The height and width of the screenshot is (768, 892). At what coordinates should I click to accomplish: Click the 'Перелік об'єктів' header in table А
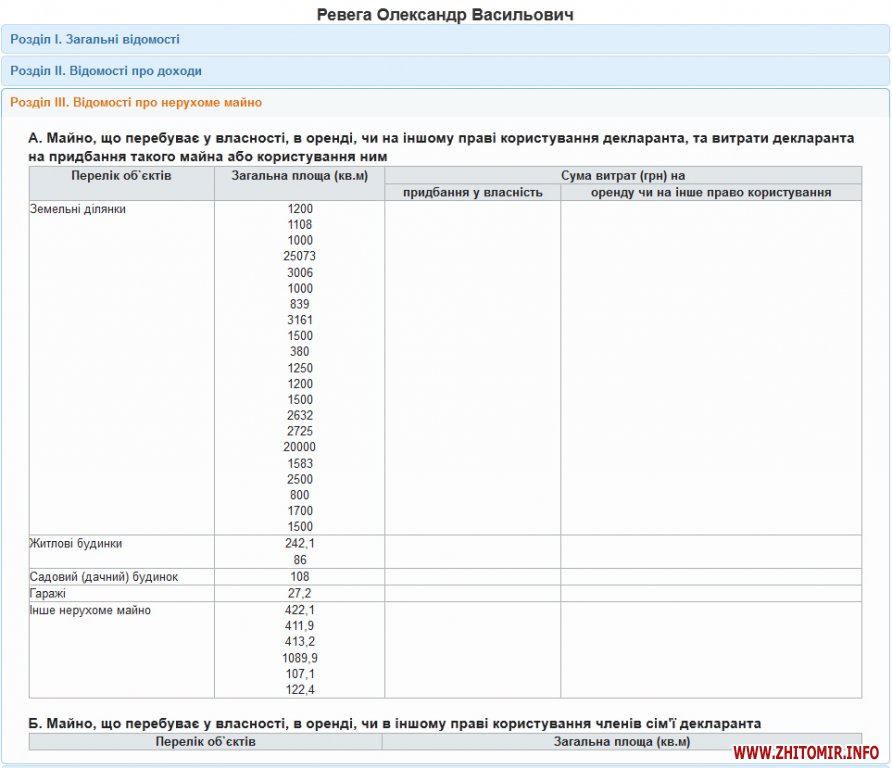121,176
